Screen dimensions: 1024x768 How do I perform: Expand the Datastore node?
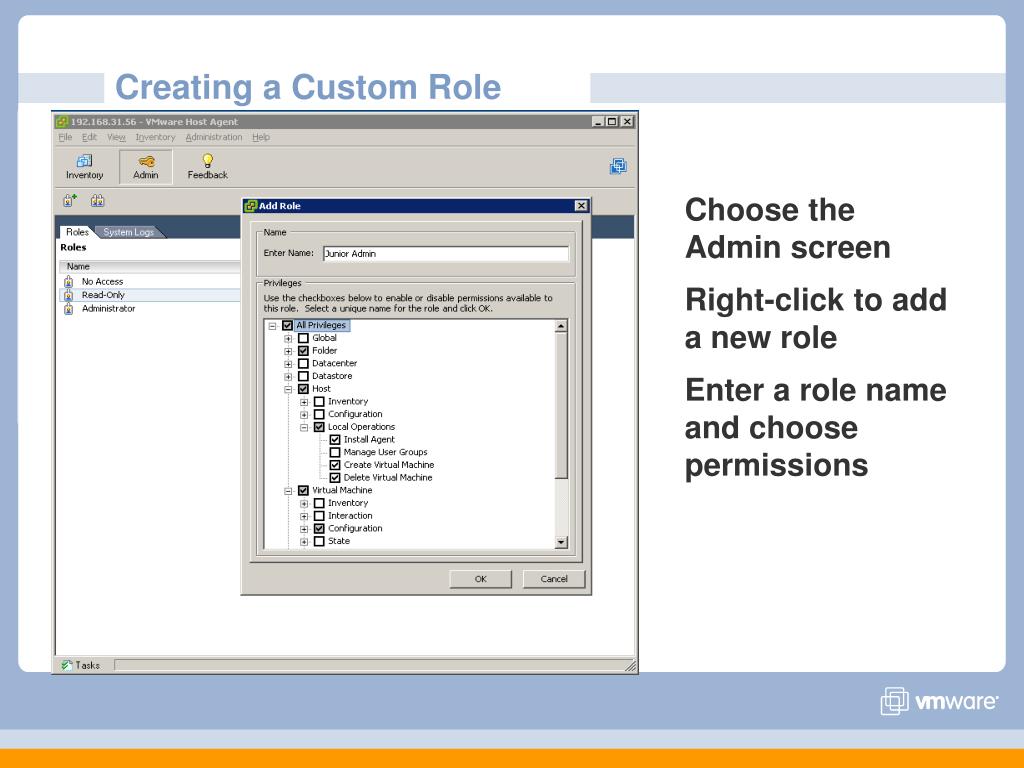pyautogui.click(x=288, y=377)
